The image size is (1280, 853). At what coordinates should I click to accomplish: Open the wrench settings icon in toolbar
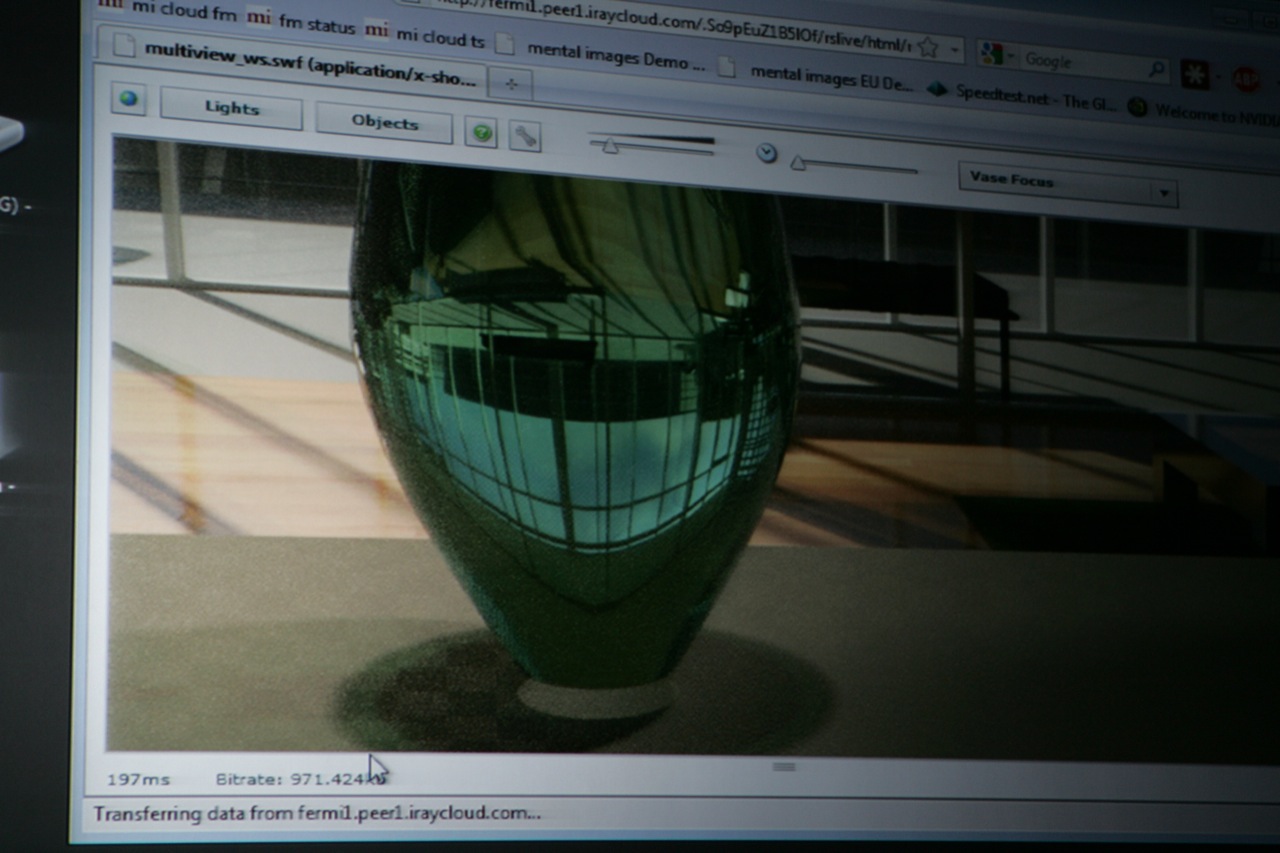point(525,135)
